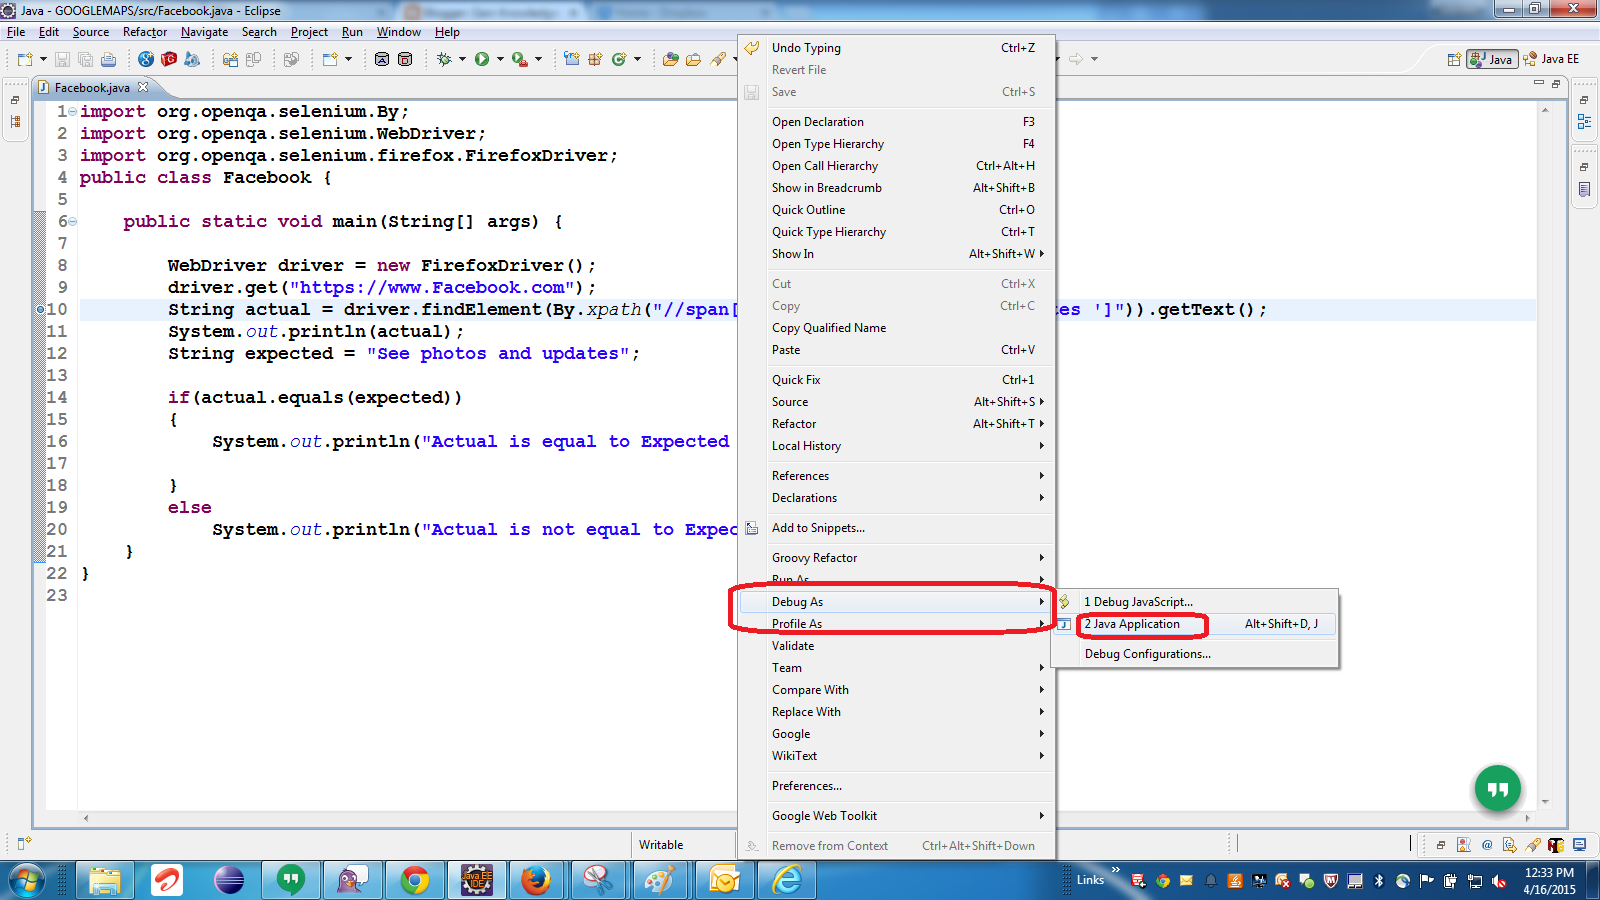
Task: Collapse the main method using line 6 marker
Action: pyautogui.click(x=71, y=221)
